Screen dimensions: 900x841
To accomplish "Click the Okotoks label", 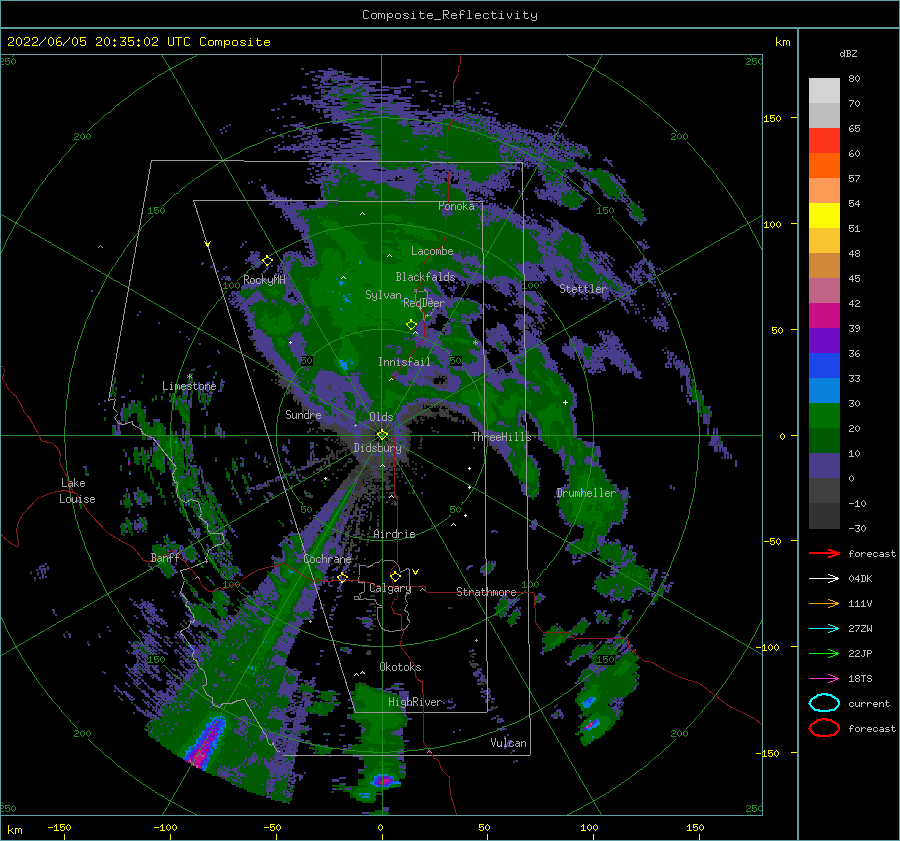I will [400, 667].
